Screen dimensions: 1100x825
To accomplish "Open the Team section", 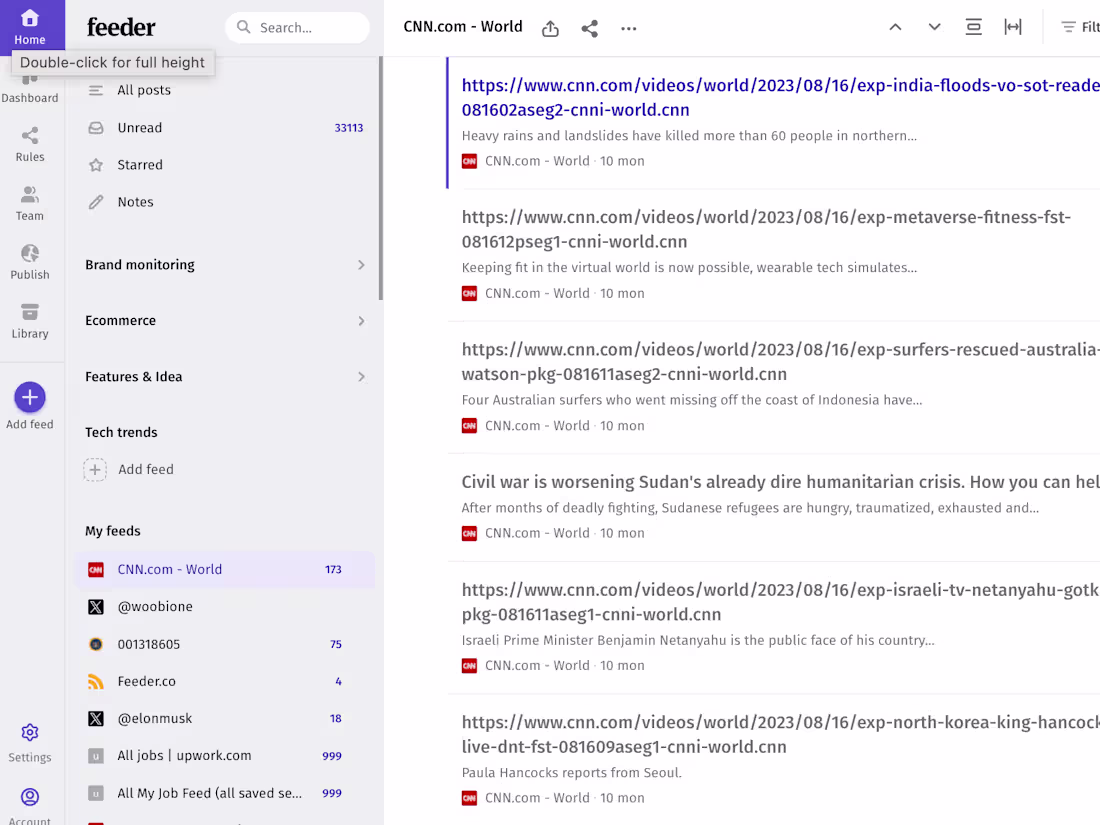I will [30, 203].
